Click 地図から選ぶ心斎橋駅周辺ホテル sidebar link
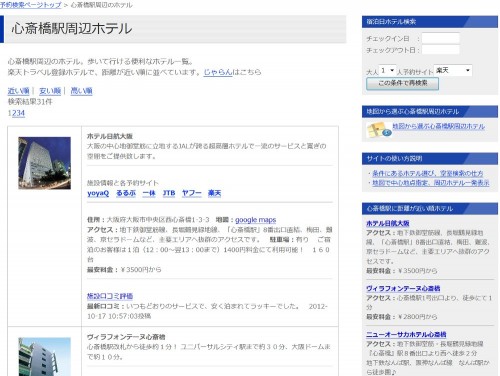This screenshot has height=376, width=500. coord(438,126)
